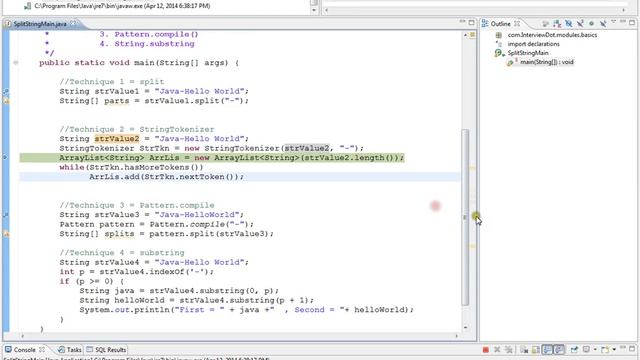The width and height of the screenshot is (640, 360).
Task: Terminate the running program from Console toolbar
Action: point(486,350)
